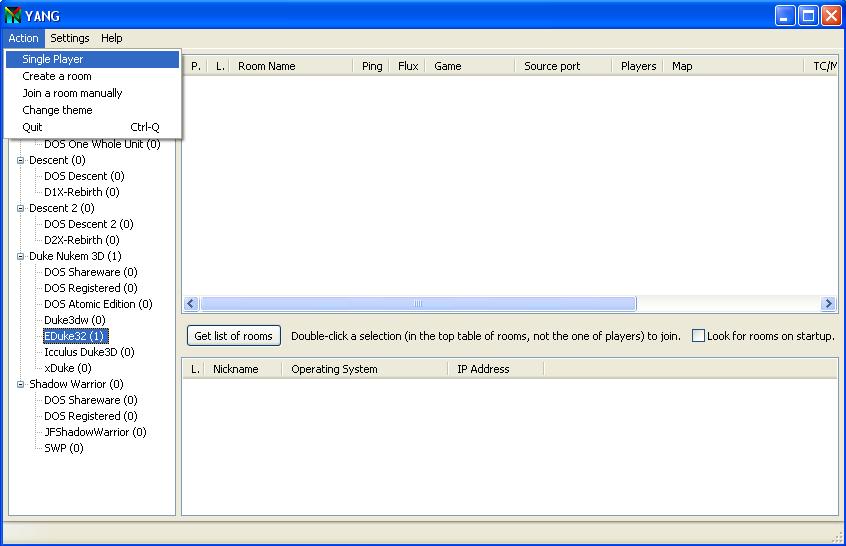Image resolution: width=846 pixels, height=546 pixels.
Task: Select DOS Descent (0) tree item
Action: click(84, 176)
